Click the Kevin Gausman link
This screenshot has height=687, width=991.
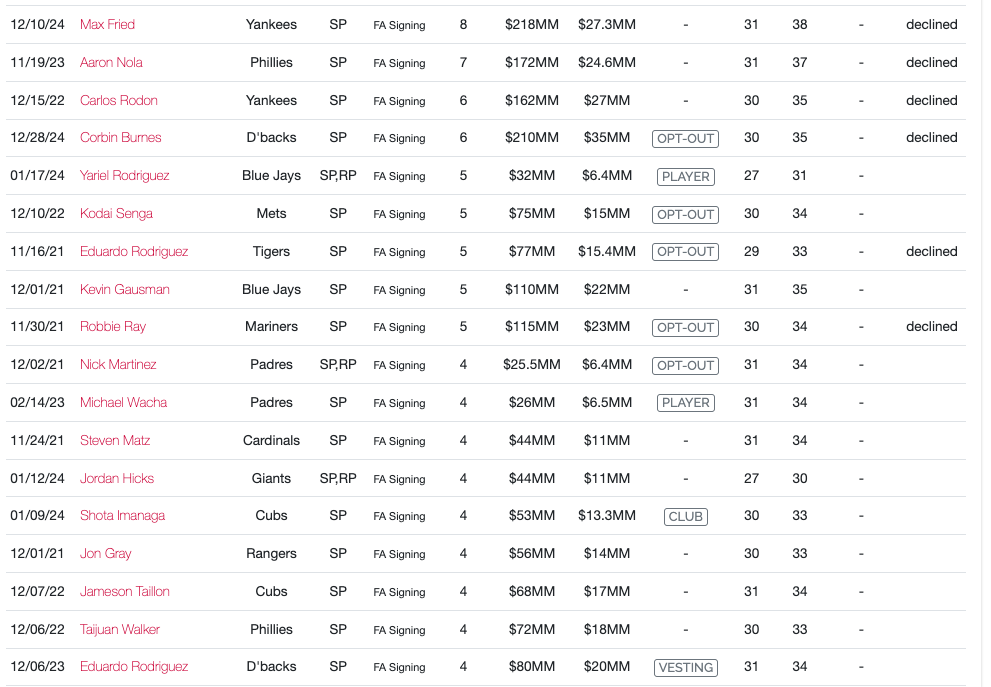124,289
